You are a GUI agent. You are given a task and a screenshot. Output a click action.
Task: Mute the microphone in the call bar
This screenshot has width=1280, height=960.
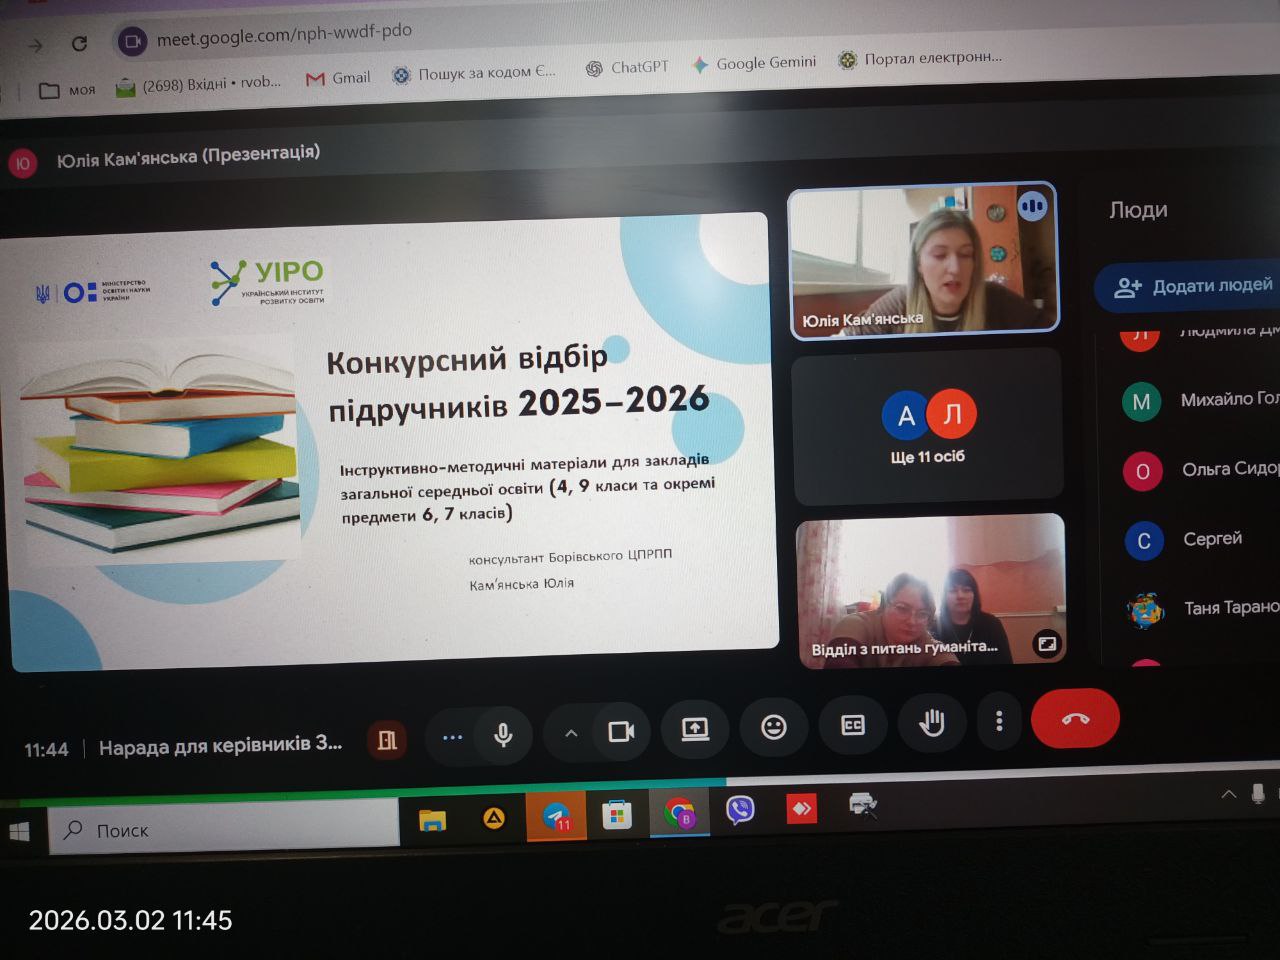coord(503,735)
